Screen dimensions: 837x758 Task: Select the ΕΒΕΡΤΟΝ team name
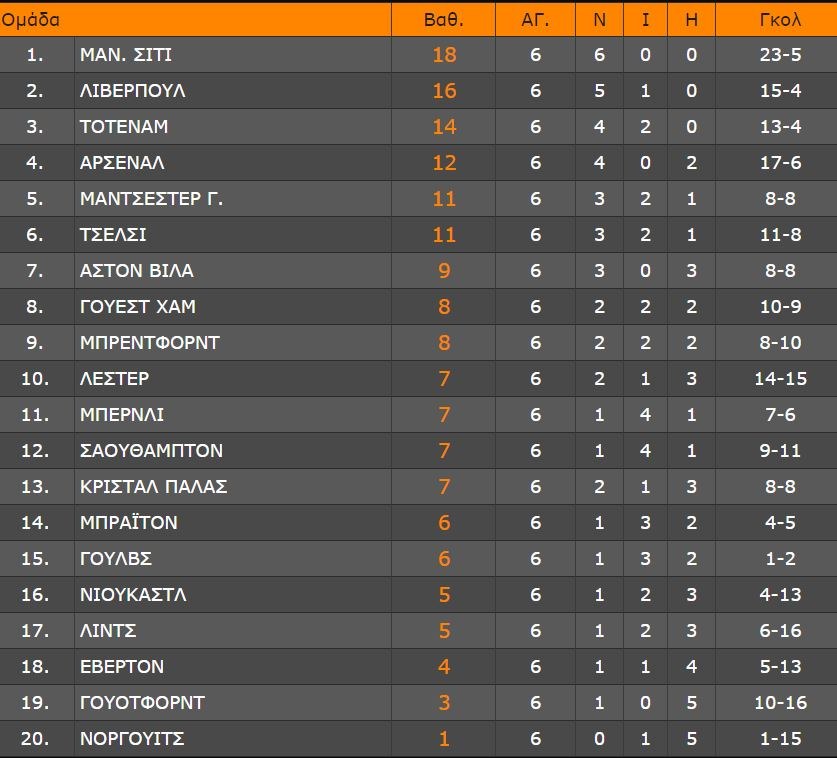click(122, 667)
